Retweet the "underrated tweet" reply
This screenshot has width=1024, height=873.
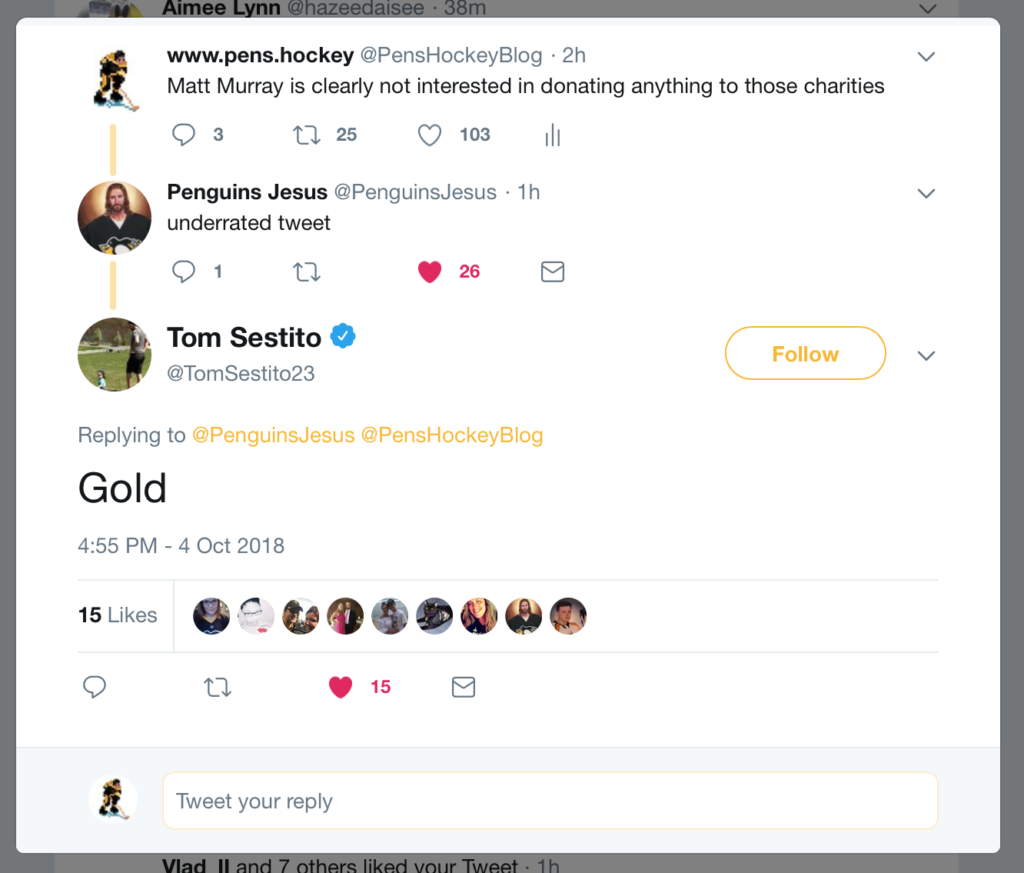(x=306, y=271)
